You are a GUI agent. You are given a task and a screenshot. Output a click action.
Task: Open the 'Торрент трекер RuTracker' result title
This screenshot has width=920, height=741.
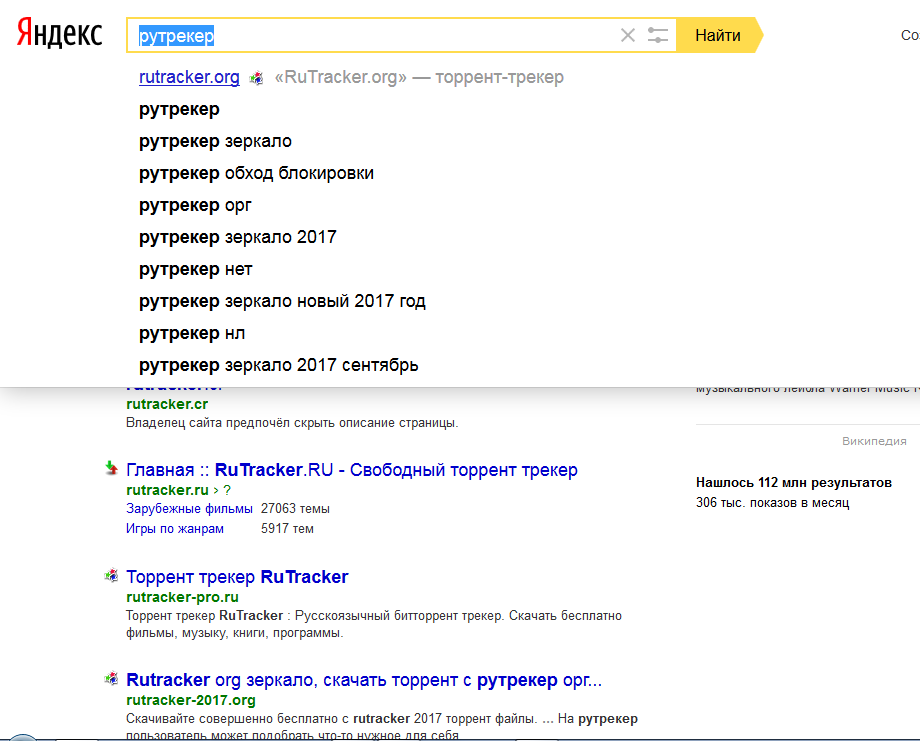click(x=237, y=577)
